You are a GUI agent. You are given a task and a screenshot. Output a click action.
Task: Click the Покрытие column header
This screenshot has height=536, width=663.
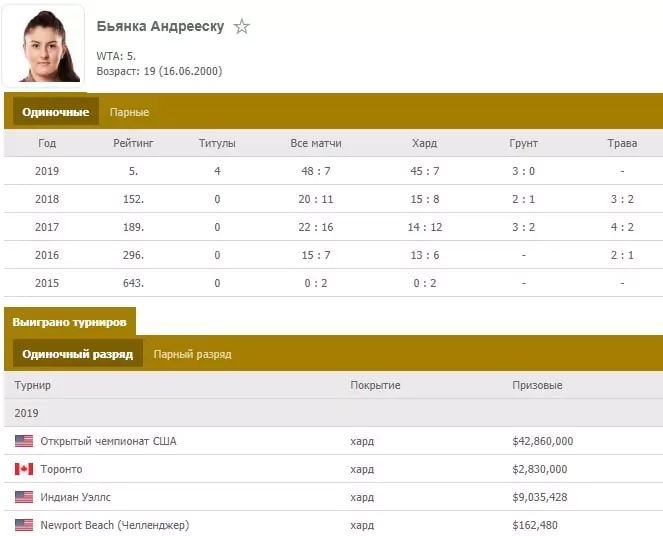click(x=375, y=385)
